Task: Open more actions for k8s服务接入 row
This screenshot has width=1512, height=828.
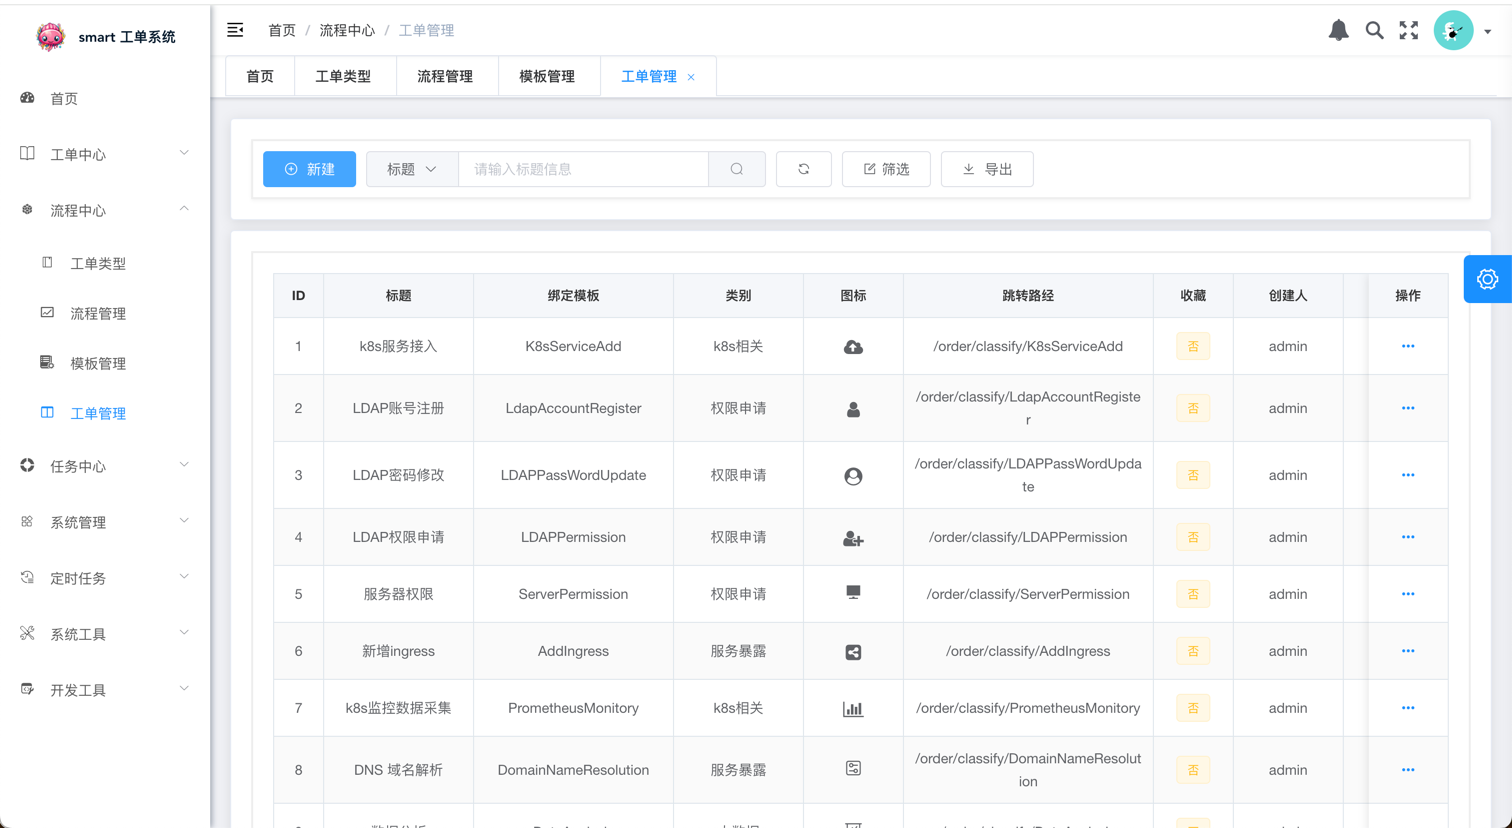Action: point(1408,346)
